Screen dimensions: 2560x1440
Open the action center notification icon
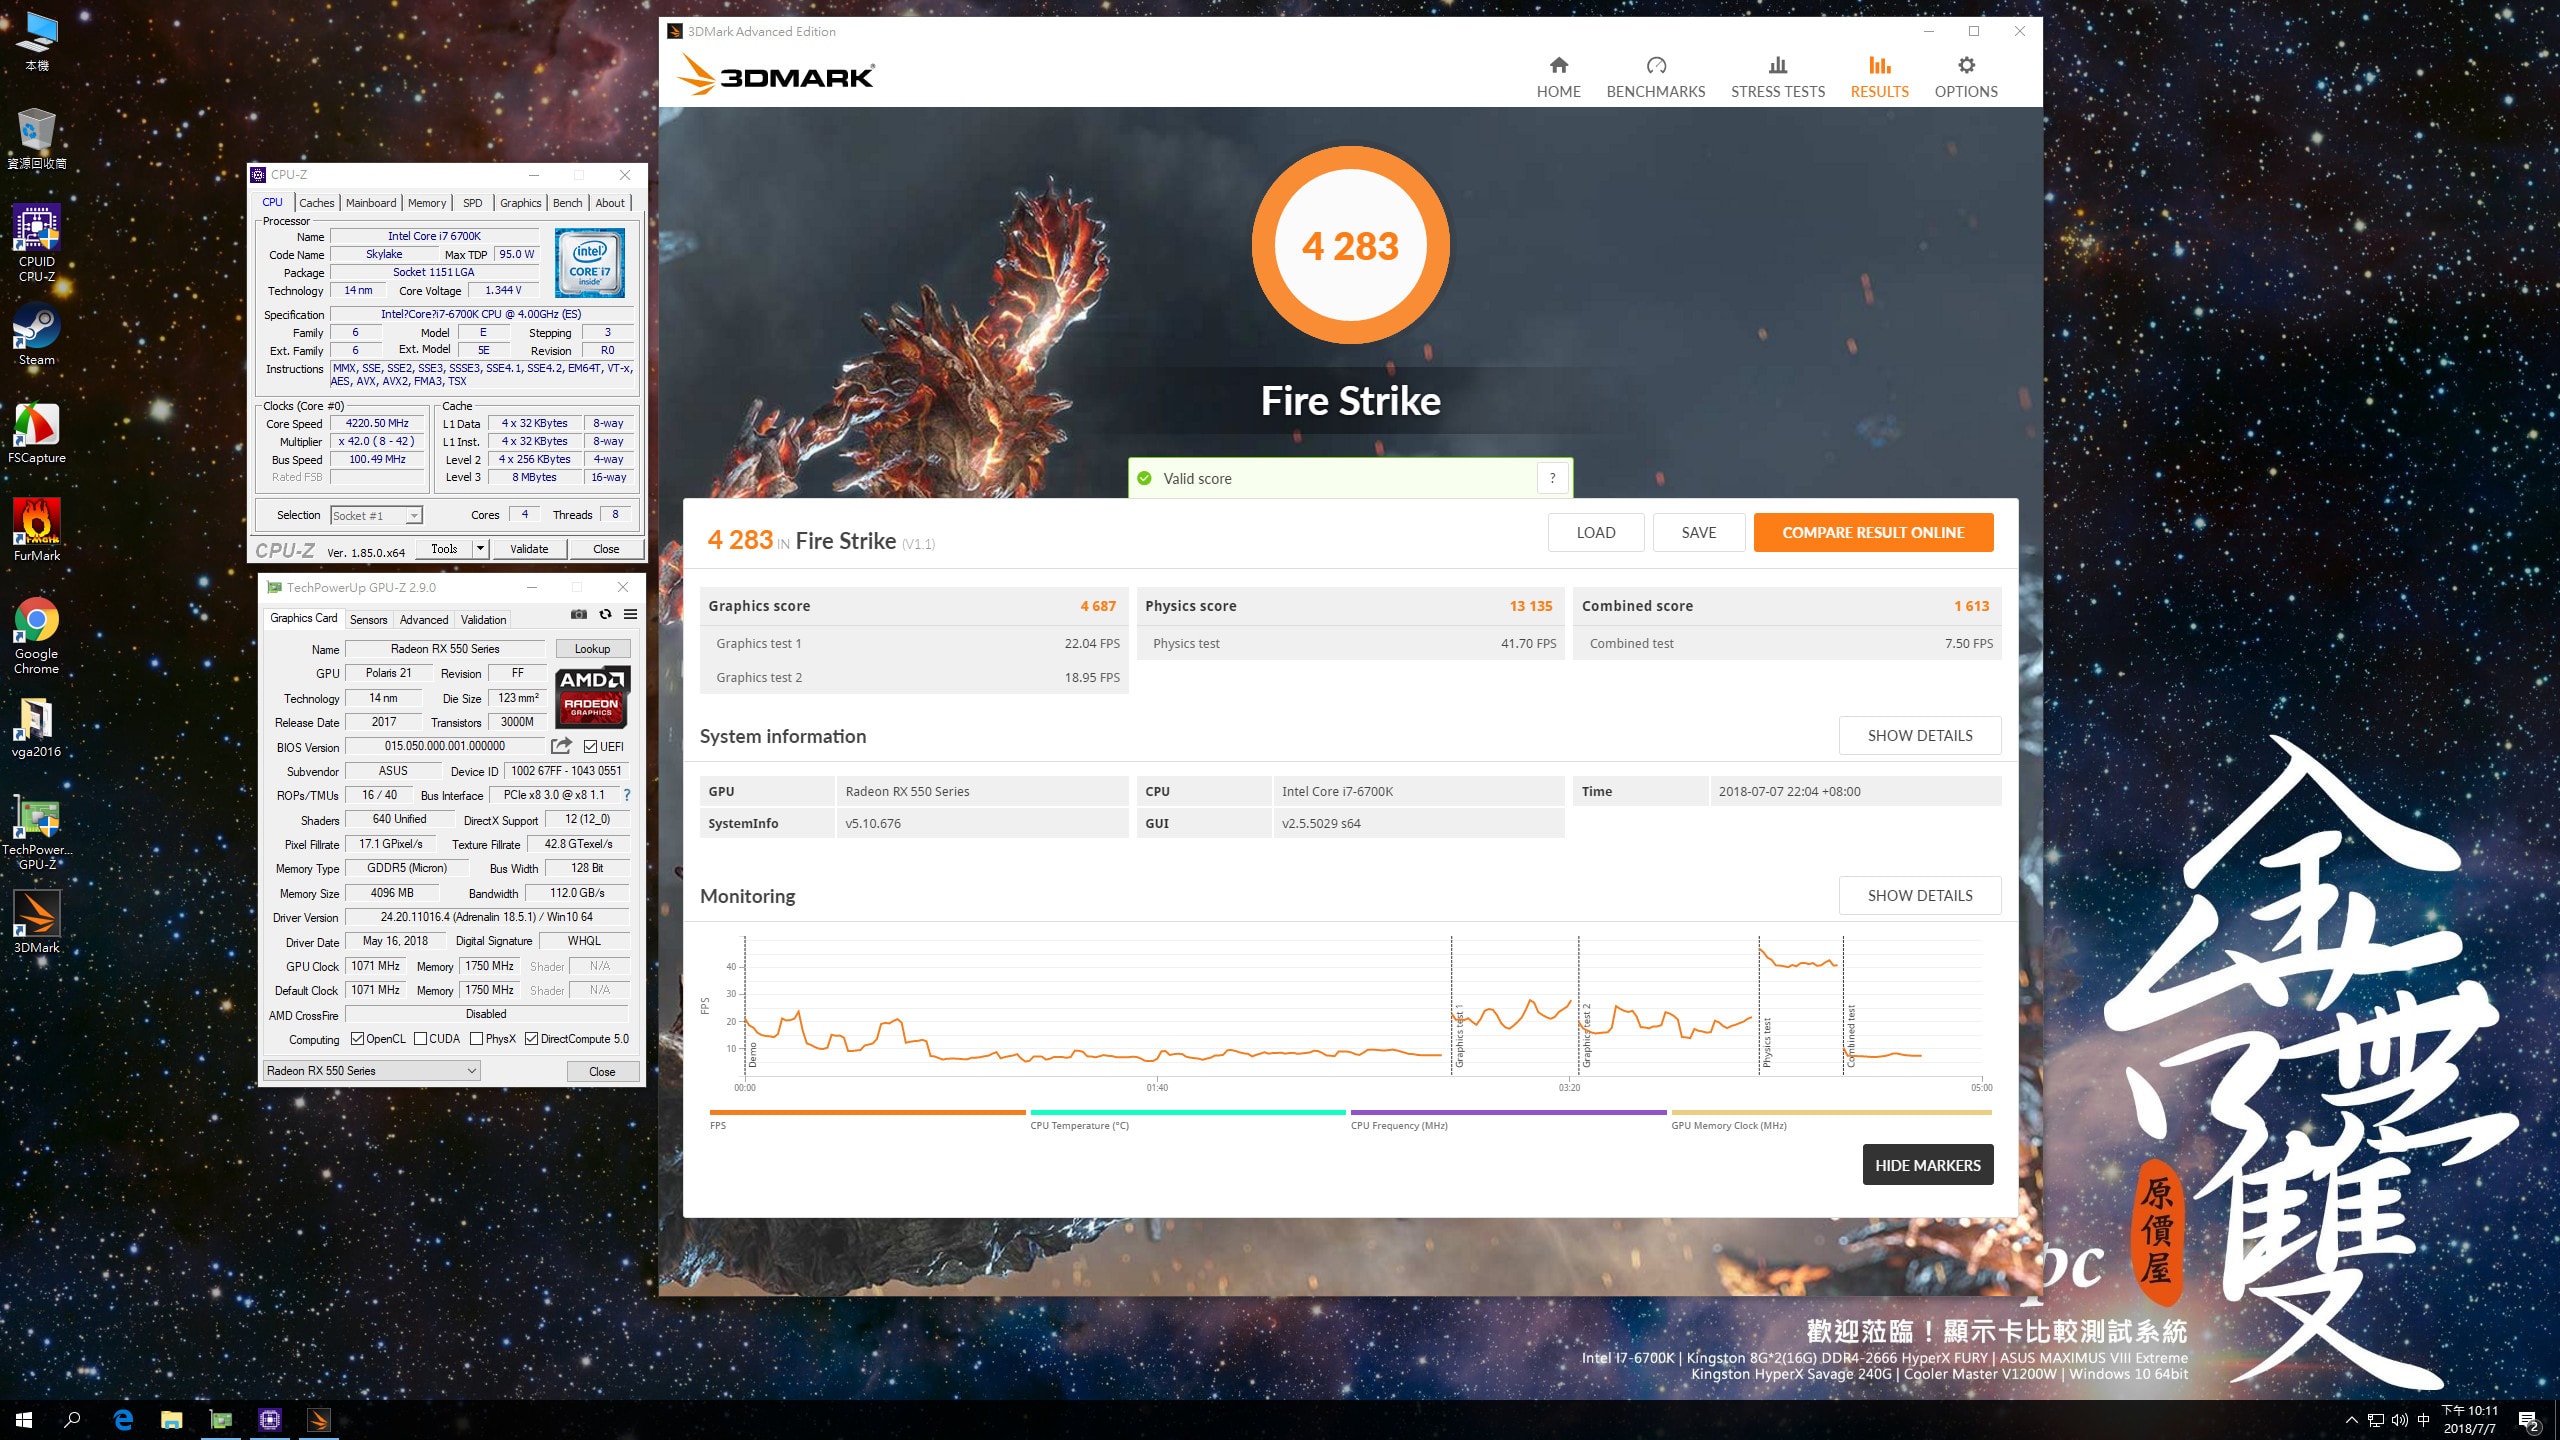pos(2529,1420)
